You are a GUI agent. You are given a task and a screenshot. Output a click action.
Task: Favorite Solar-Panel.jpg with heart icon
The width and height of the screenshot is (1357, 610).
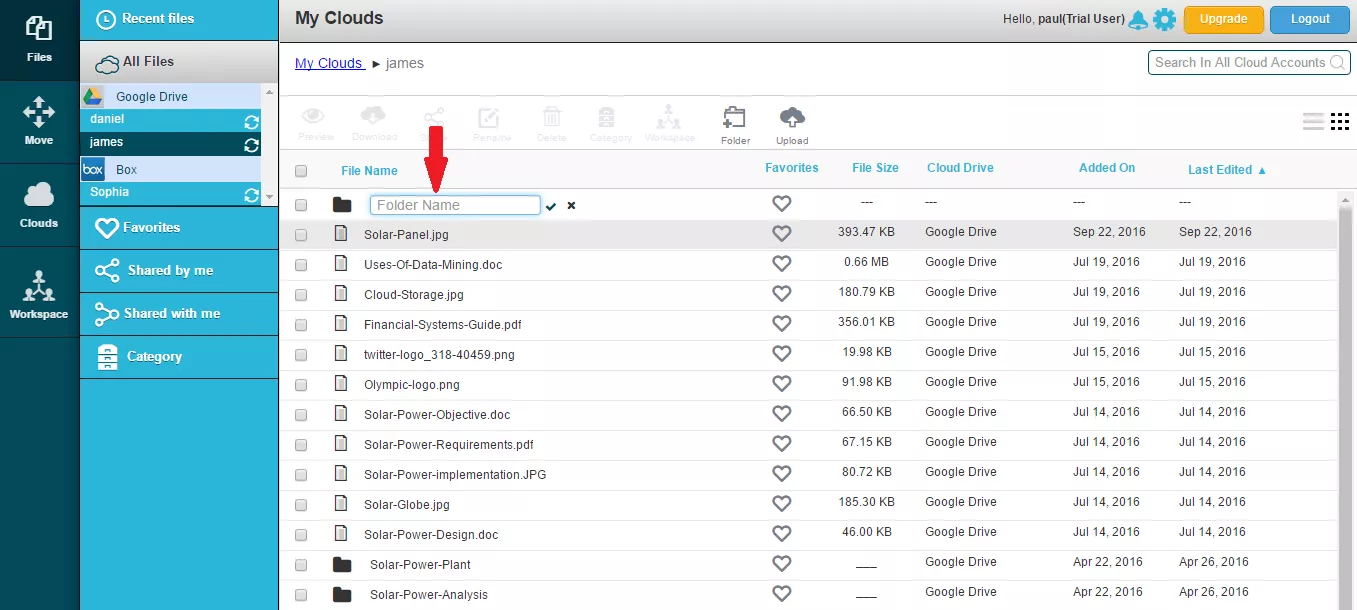pos(782,233)
